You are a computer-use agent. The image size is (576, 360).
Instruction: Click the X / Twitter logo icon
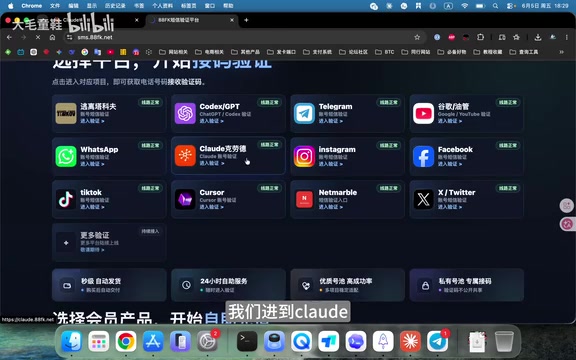(423, 199)
